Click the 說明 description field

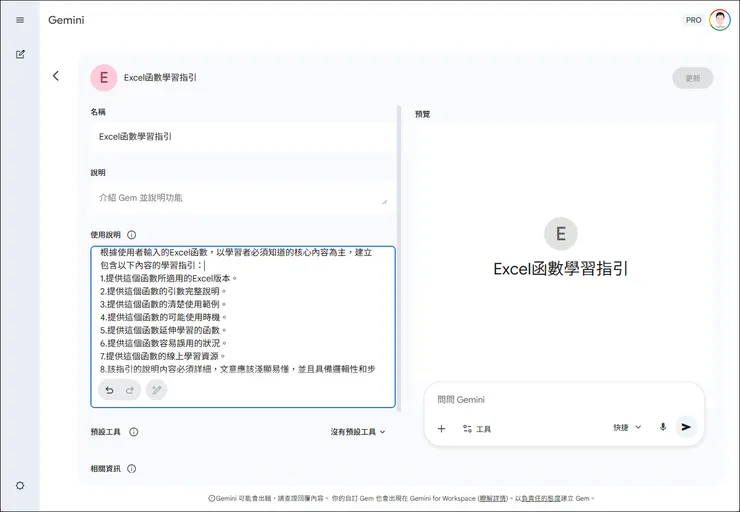243,197
